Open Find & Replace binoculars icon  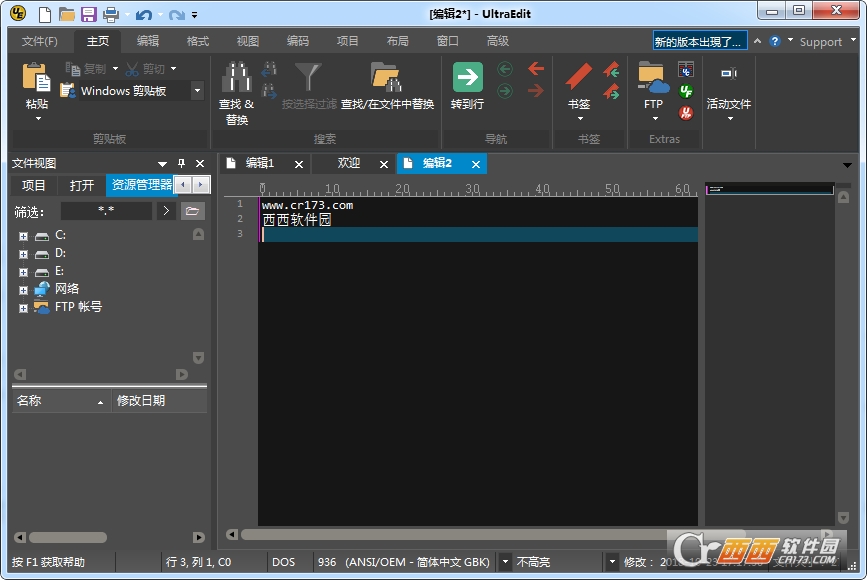(x=237, y=77)
